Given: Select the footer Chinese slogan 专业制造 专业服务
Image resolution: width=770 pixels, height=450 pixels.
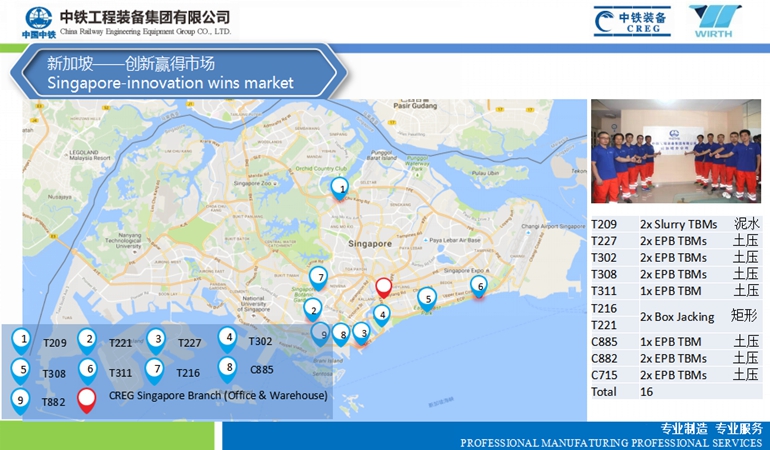Looking at the screenshot, I should pyautogui.click(x=711, y=428).
